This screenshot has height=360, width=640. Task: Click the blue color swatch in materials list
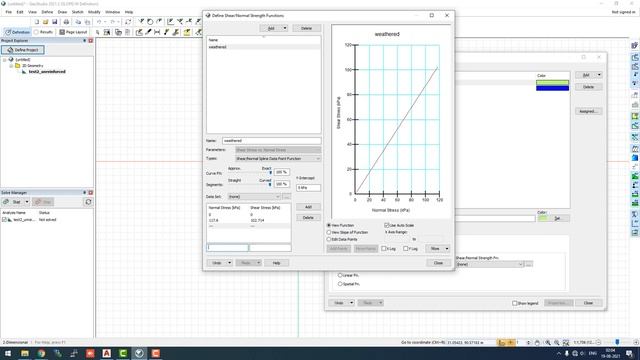552,88
